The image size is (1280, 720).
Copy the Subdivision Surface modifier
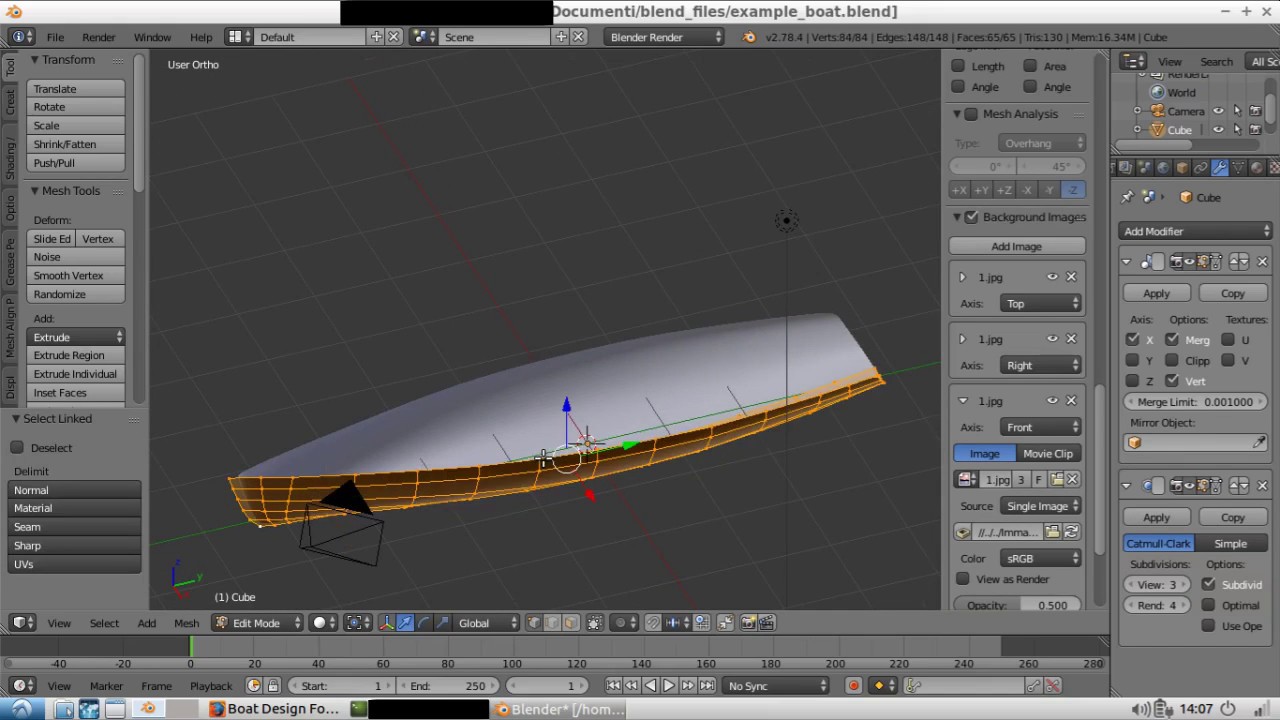click(x=1232, y=517)
